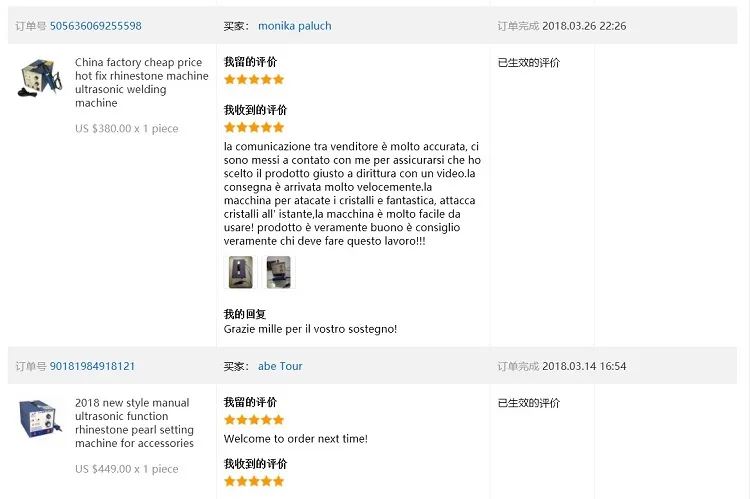Click the stars above 'Welcome to order next time!'
The image size is (750, 499).
tap(254, 420)
